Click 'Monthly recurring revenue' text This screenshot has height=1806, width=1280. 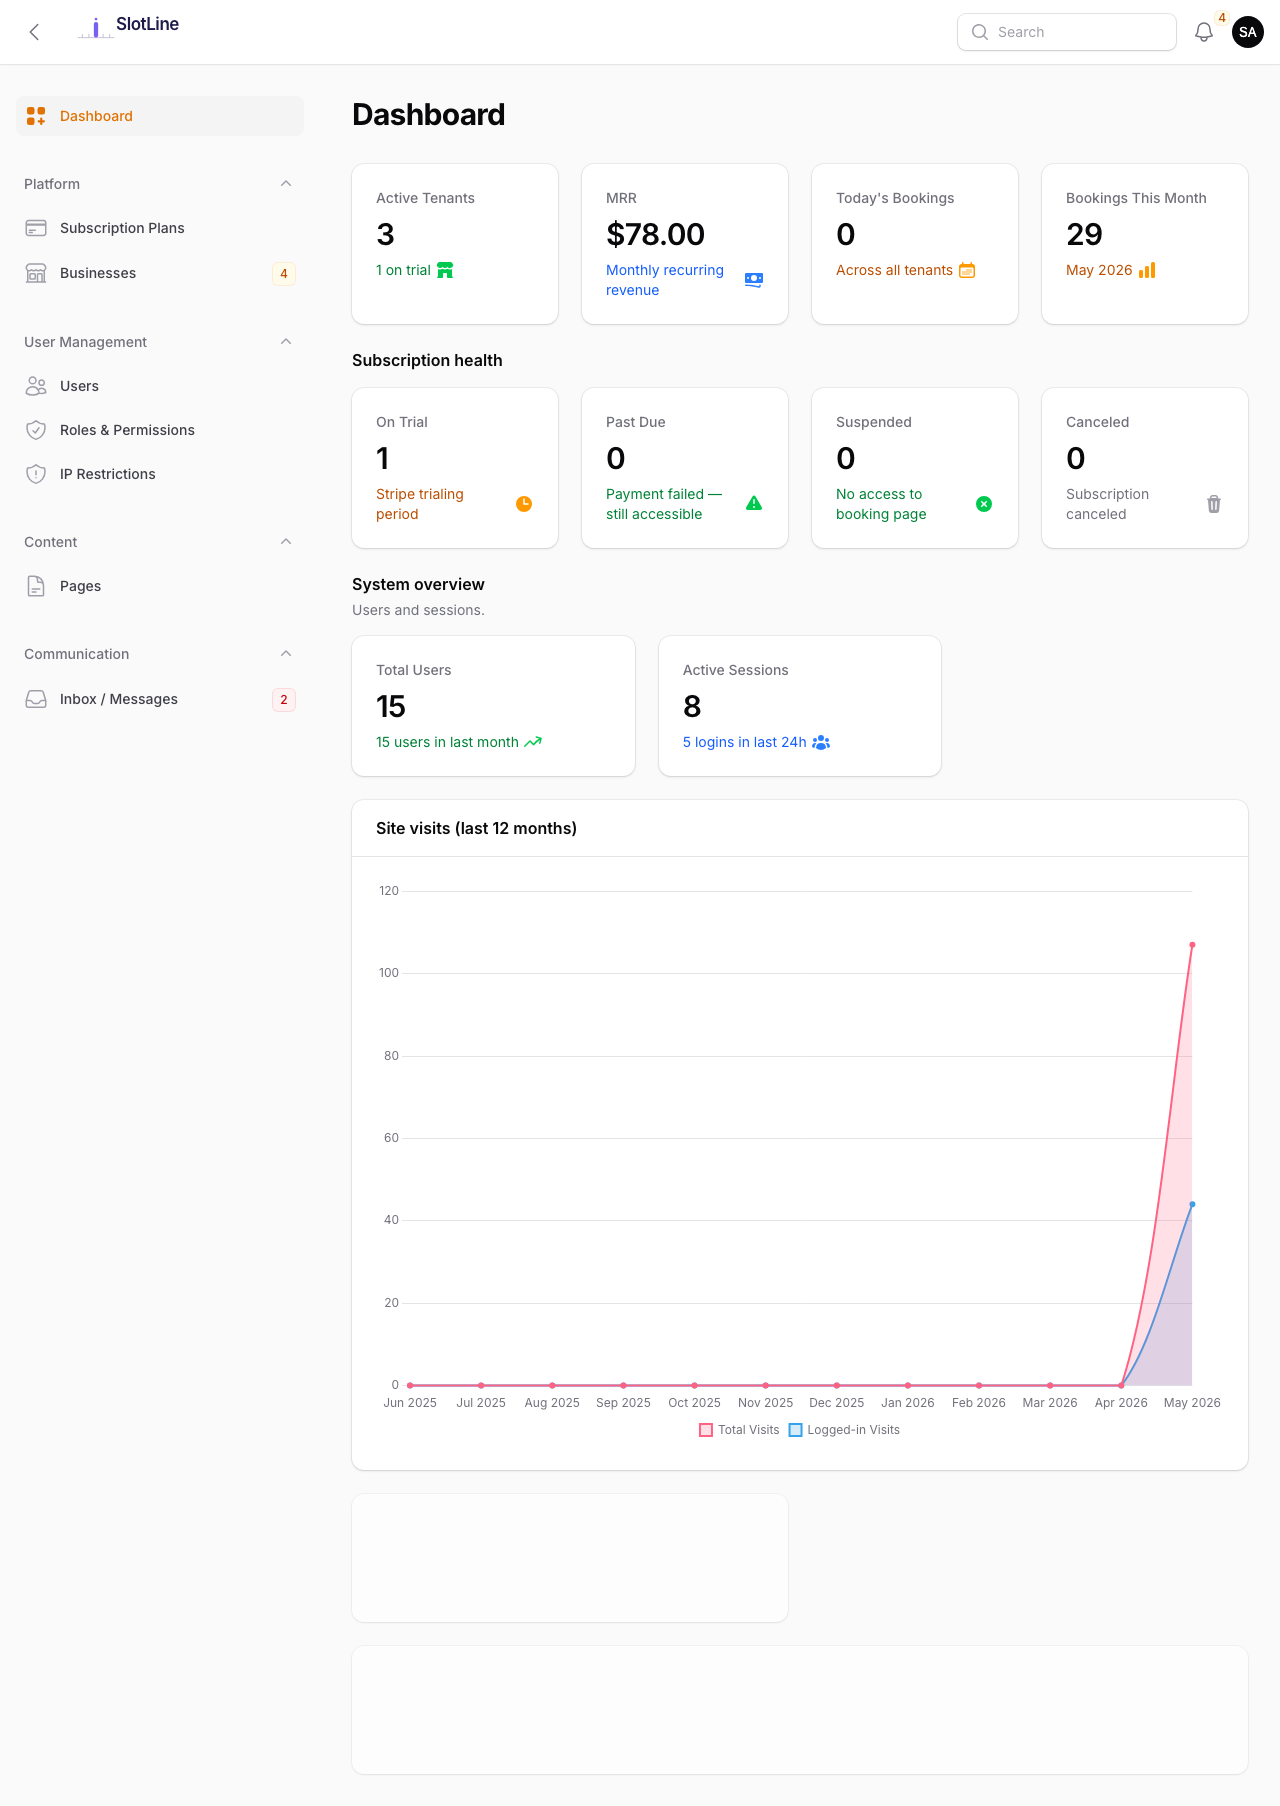point(665,280)
